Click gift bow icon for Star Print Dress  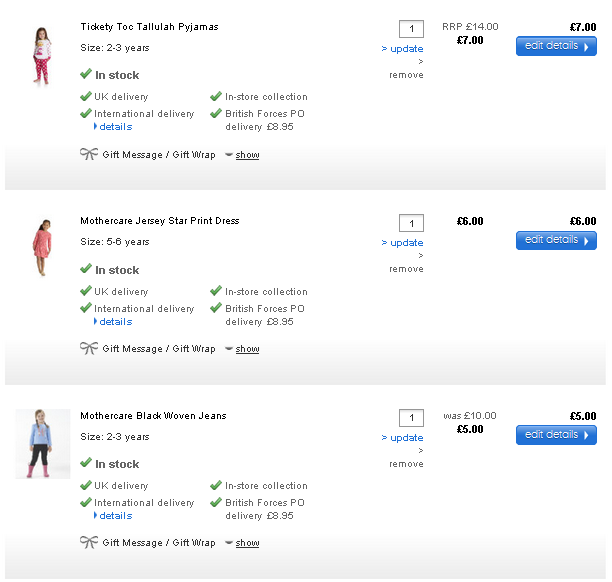click(89, 348)
